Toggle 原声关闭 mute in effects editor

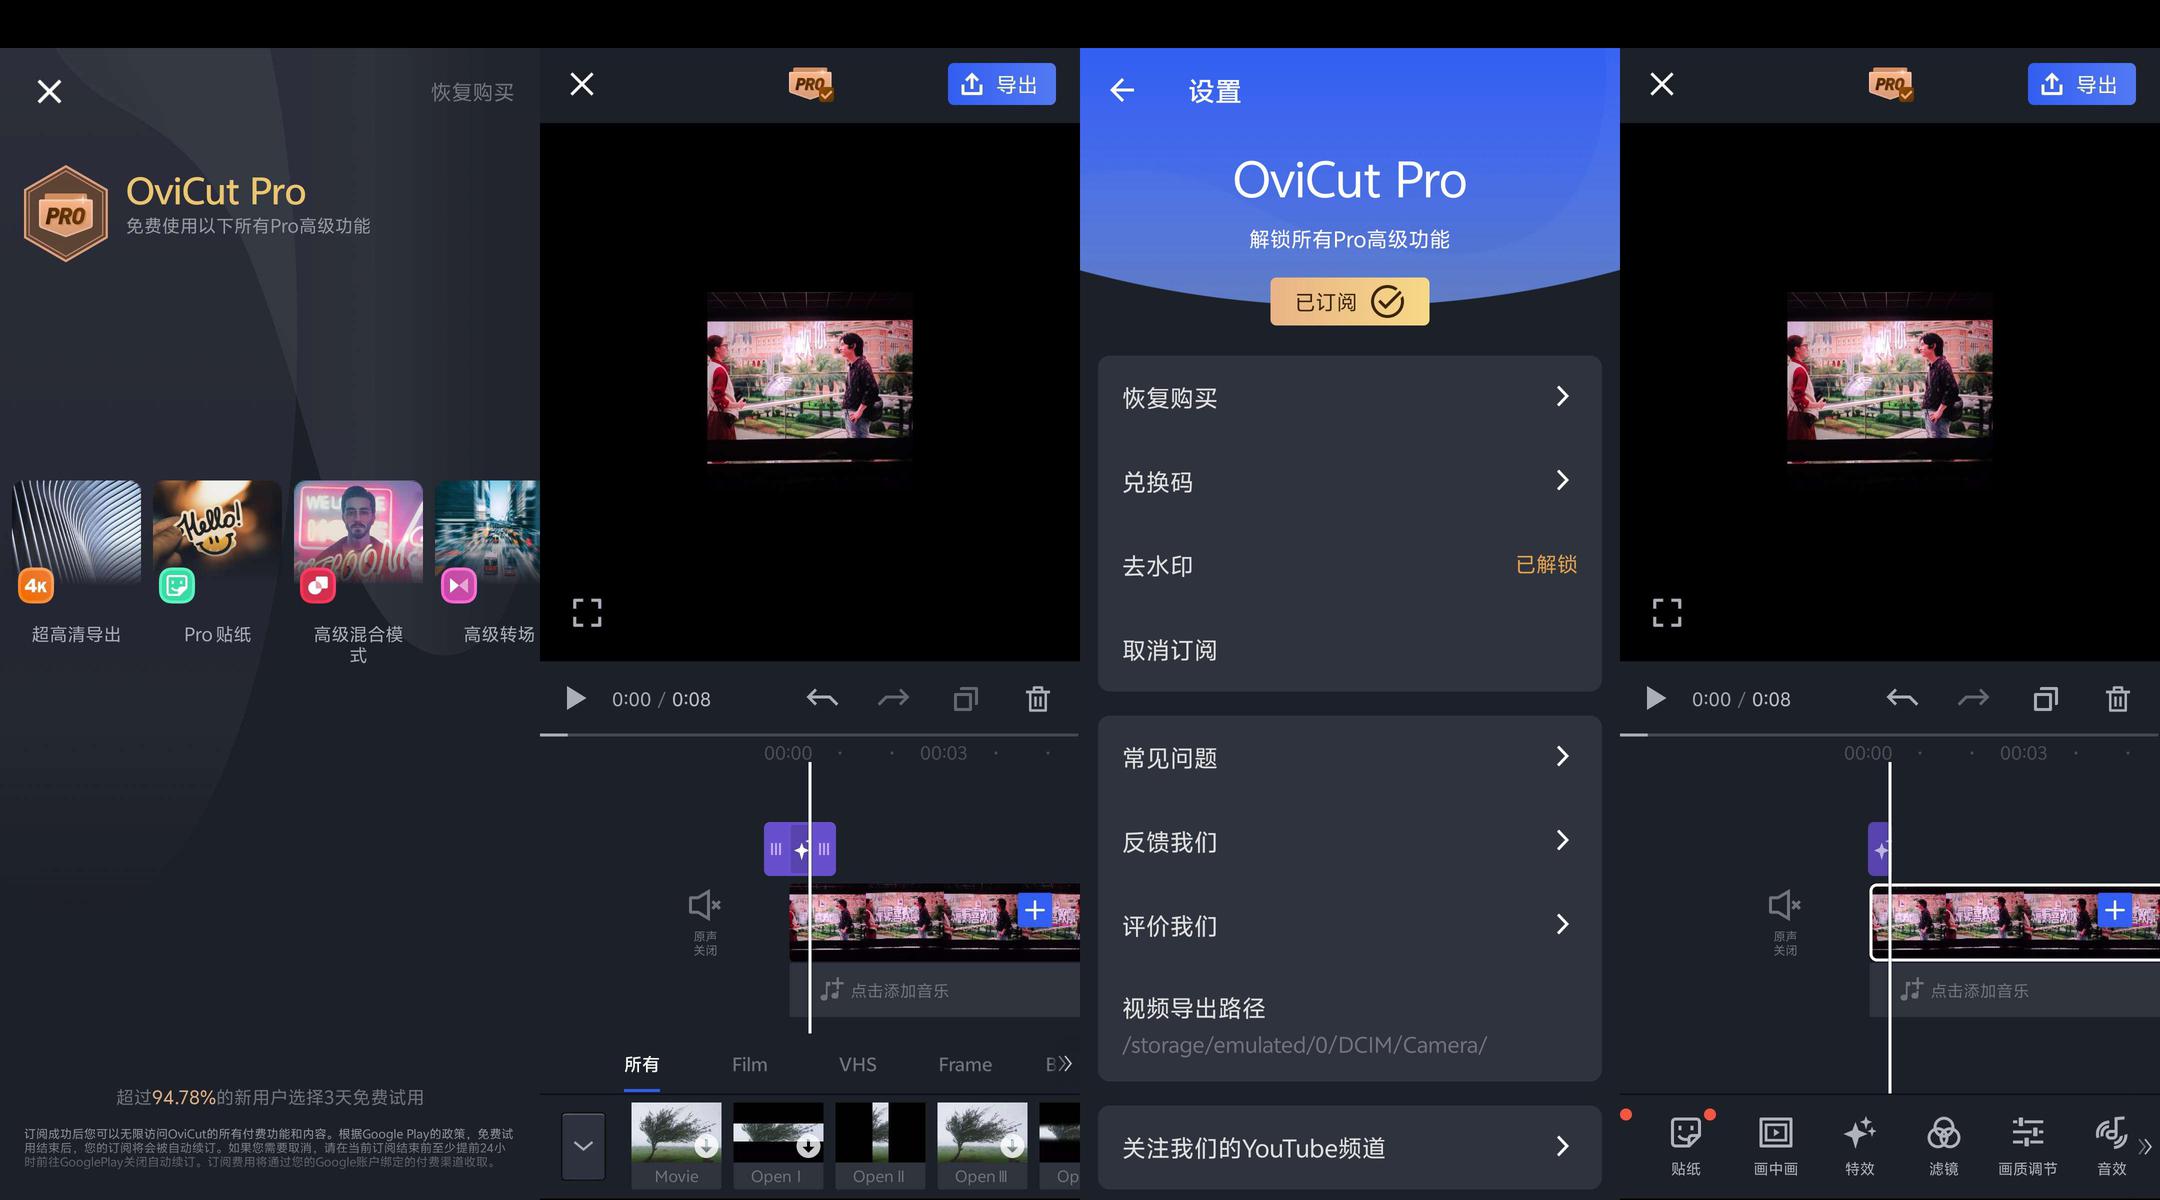pyautogui.click(x=705, y=922)
